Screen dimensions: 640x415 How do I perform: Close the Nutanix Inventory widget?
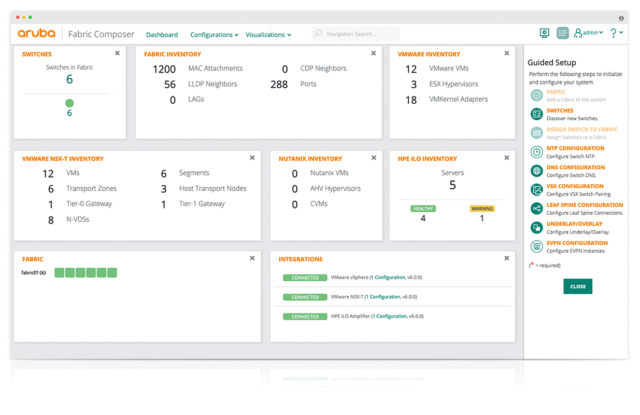click(373, 158)
